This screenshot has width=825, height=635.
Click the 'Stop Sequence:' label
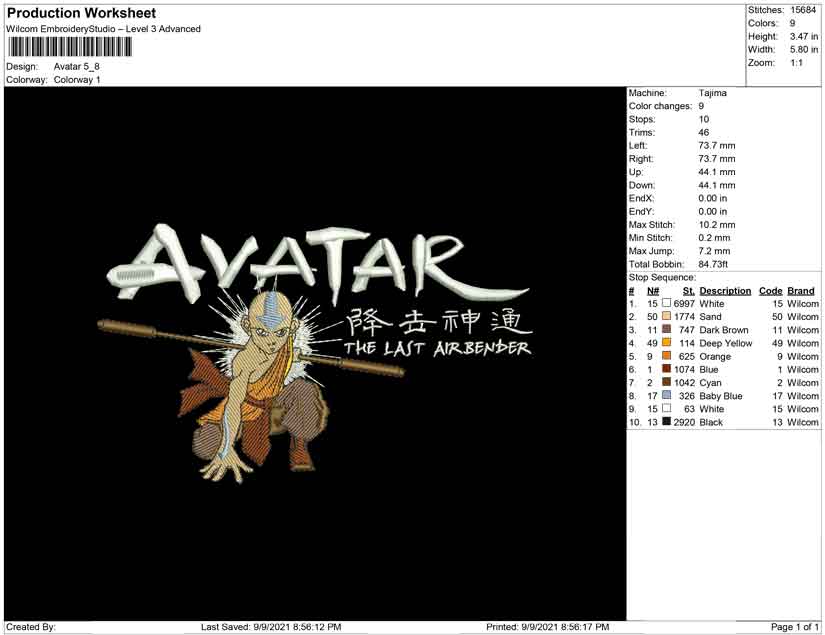tap(662, 277)
